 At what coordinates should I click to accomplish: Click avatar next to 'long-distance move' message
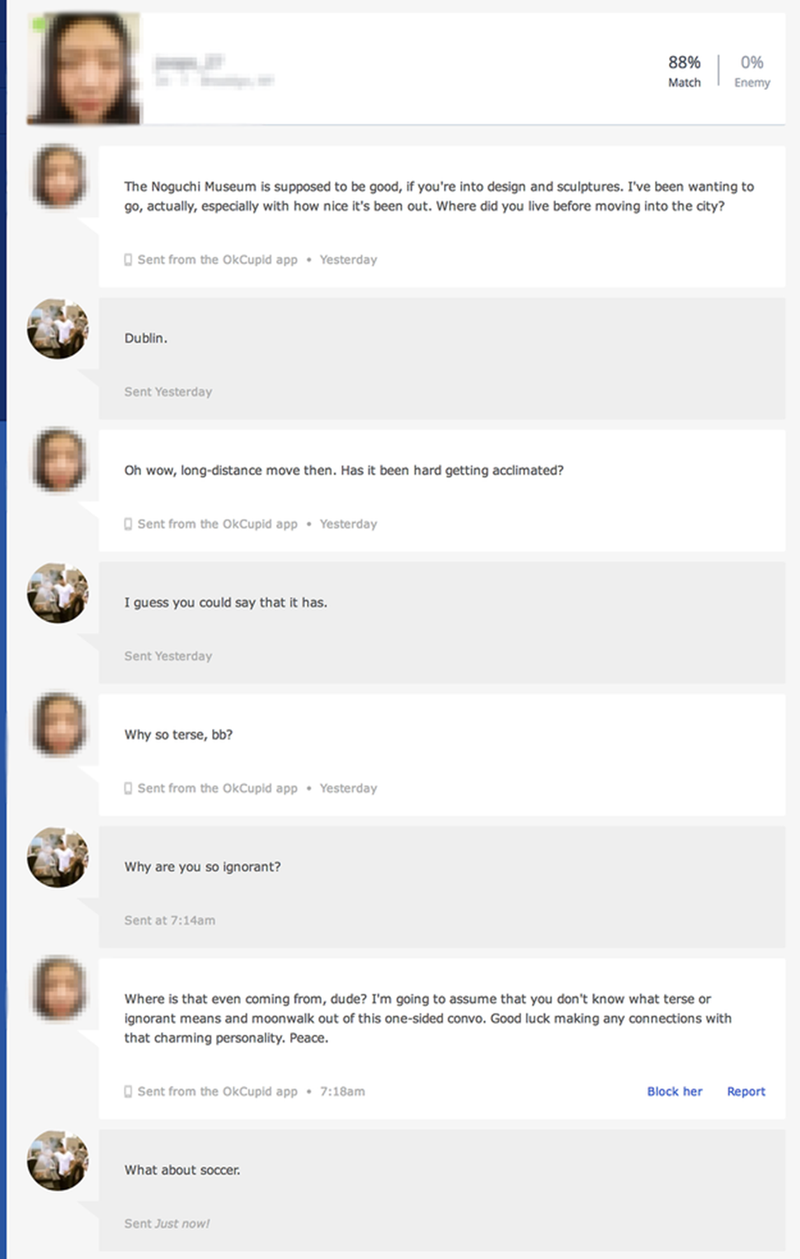pyautogui.click(x=58, y=460)
